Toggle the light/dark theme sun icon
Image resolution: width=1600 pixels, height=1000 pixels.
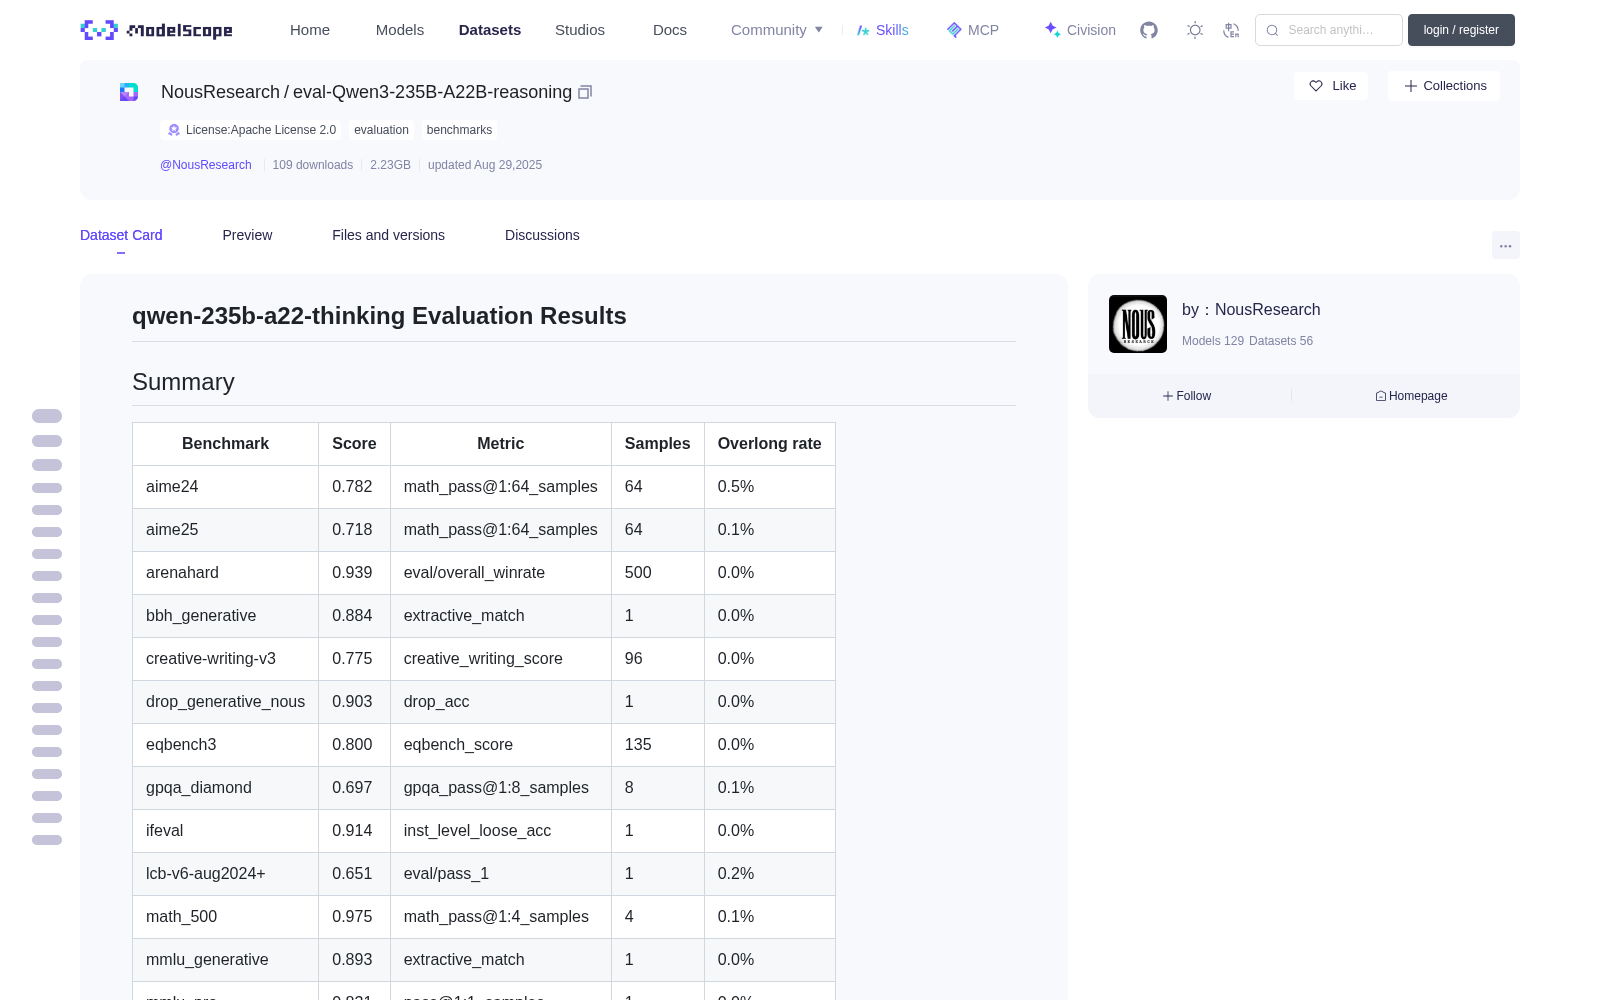click(x=1195, y=30)
